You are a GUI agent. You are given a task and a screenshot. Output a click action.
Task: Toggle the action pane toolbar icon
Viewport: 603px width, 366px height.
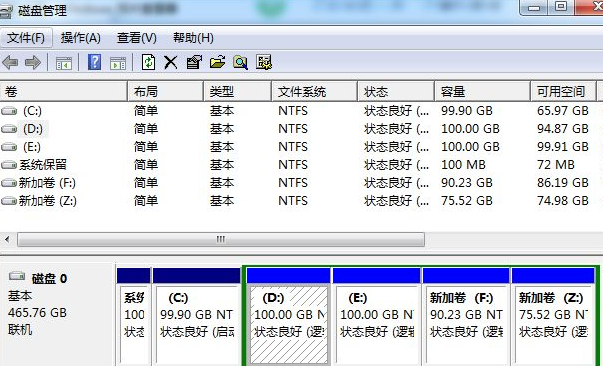[x=118, y=63]
